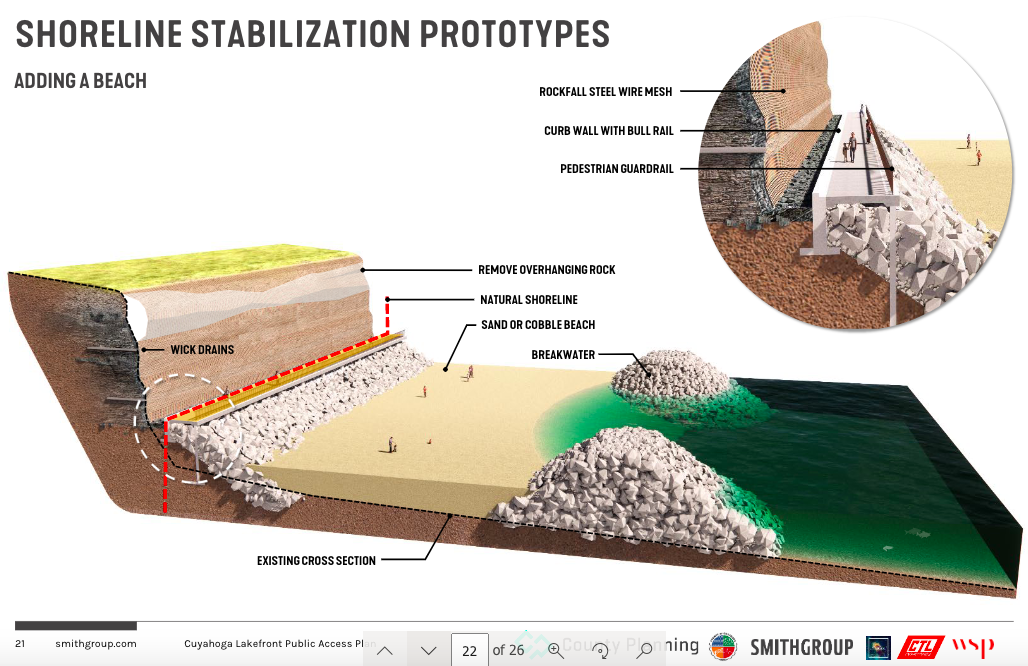Screen dimensions: 1028x666
Task: Go to previous page with up arrow
Action: 385,650
